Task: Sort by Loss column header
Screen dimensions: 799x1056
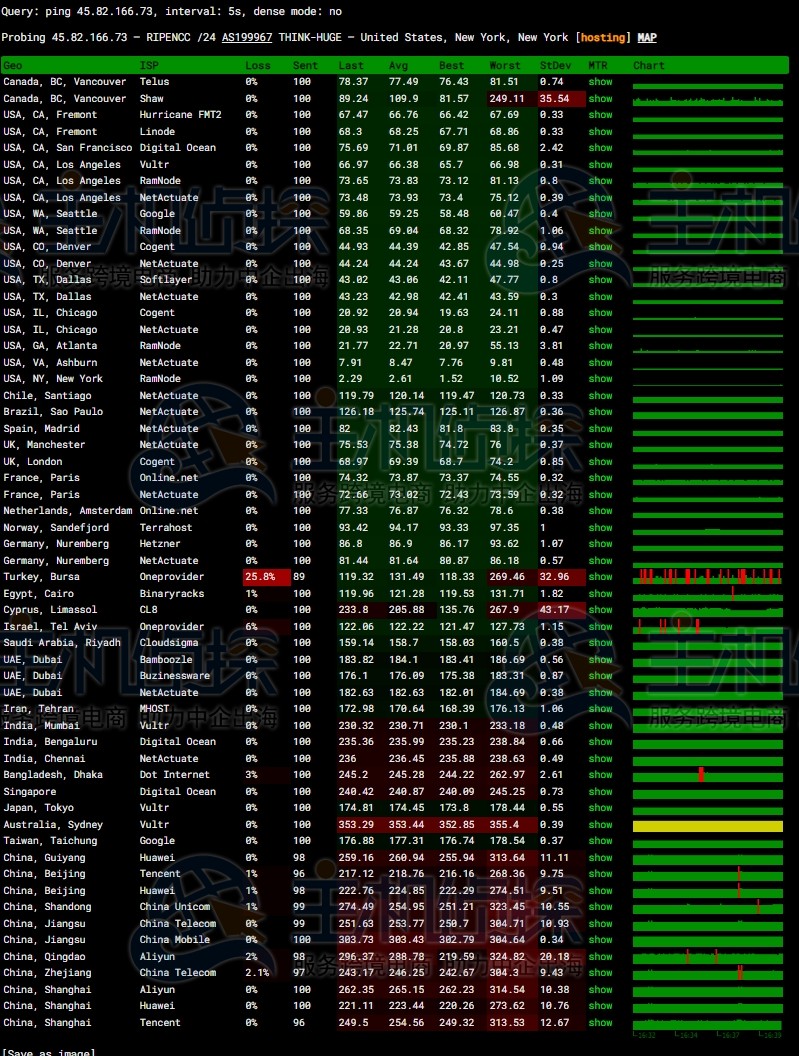Action: pos(257,65)
